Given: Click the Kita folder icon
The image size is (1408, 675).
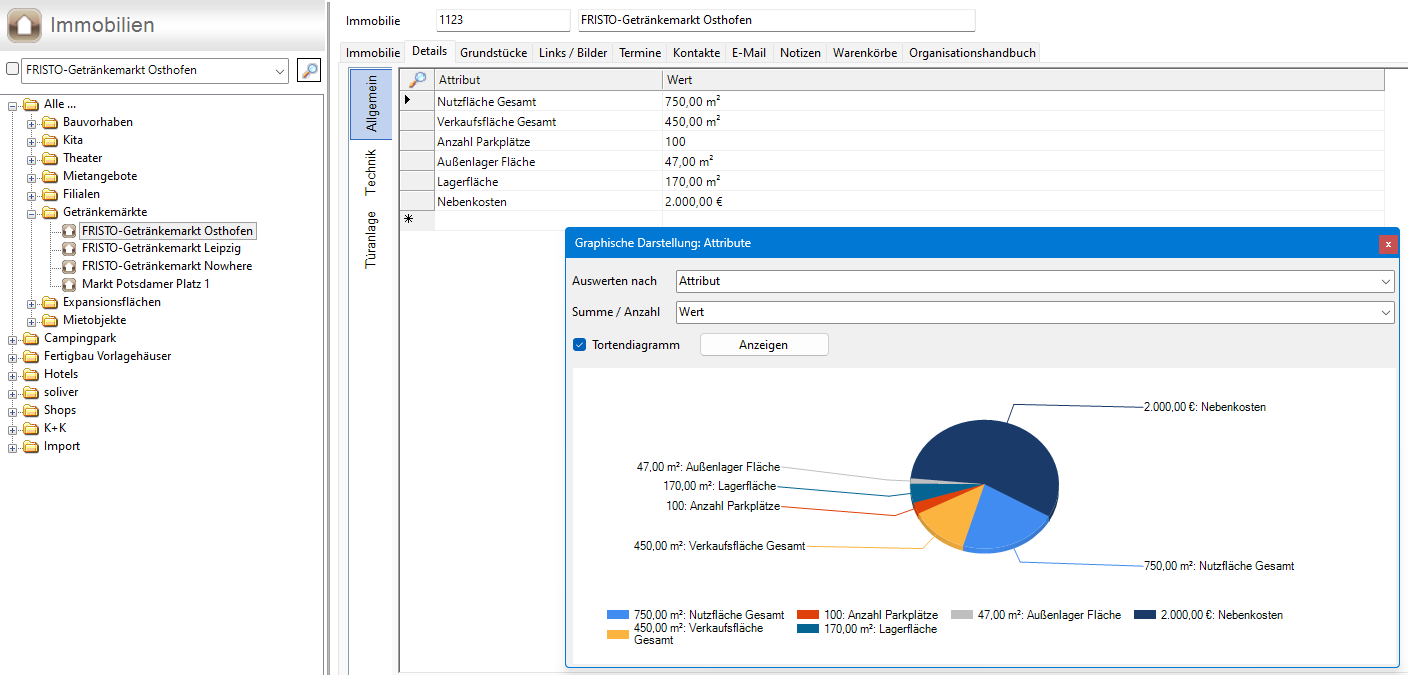Looking at the screenshot, I should (50, 140).
